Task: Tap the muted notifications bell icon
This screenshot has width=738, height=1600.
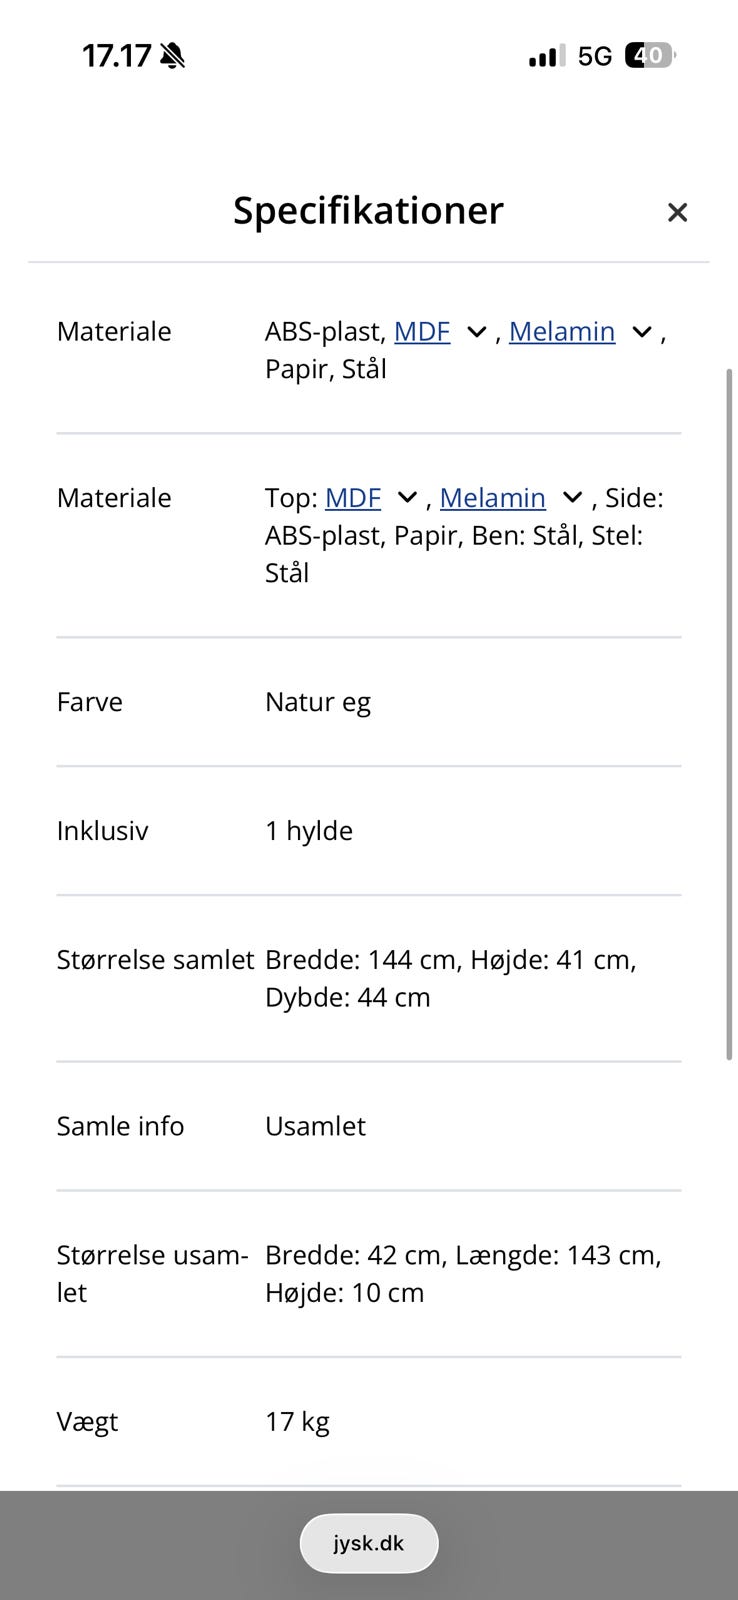Action: [172, 55]
